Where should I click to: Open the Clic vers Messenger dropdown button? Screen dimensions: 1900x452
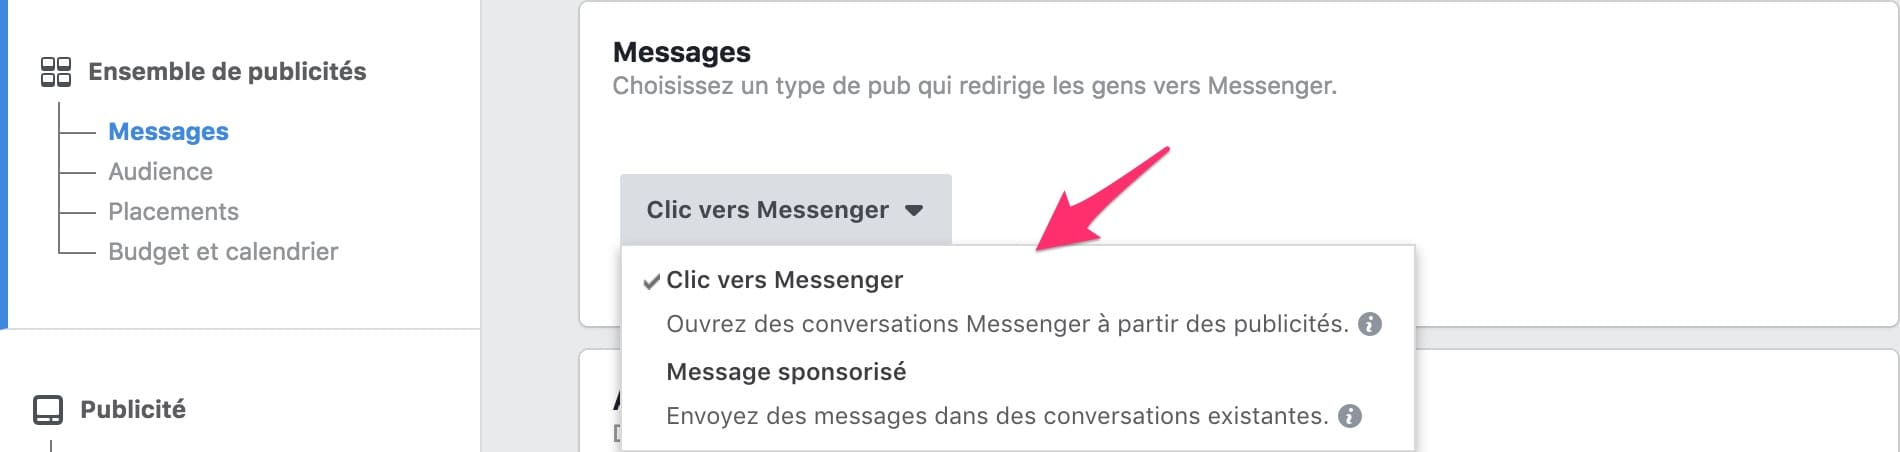point(786,210)
